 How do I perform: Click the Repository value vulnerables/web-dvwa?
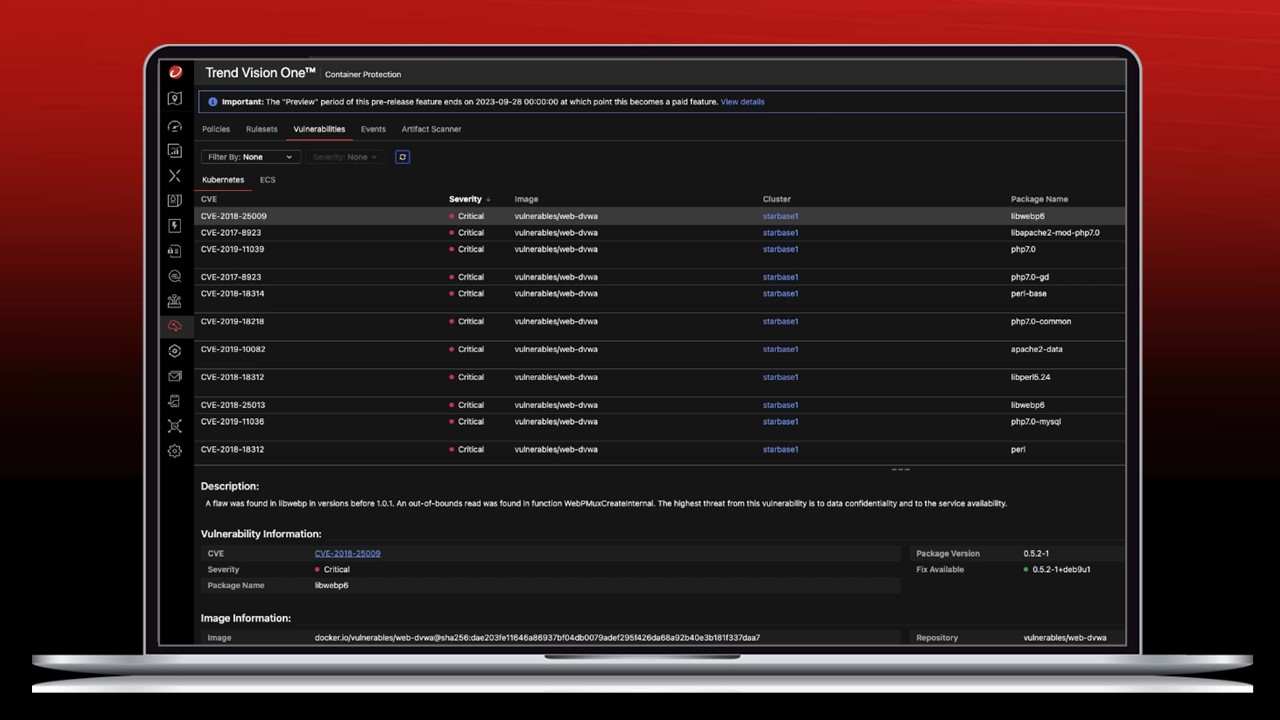click(1065, 638)
